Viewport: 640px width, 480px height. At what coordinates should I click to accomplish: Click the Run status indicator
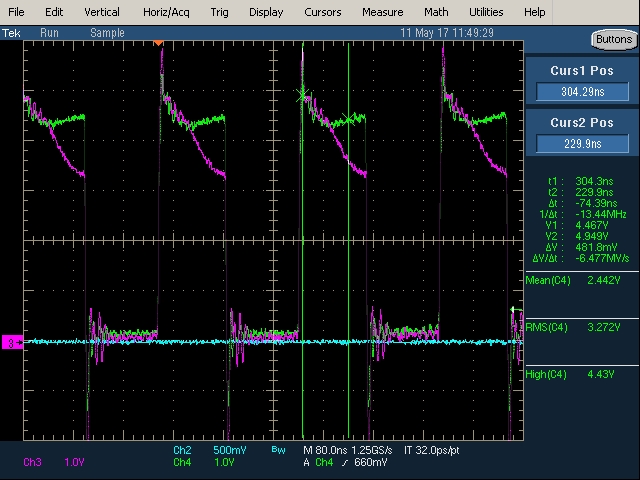[x=49, y=33]
